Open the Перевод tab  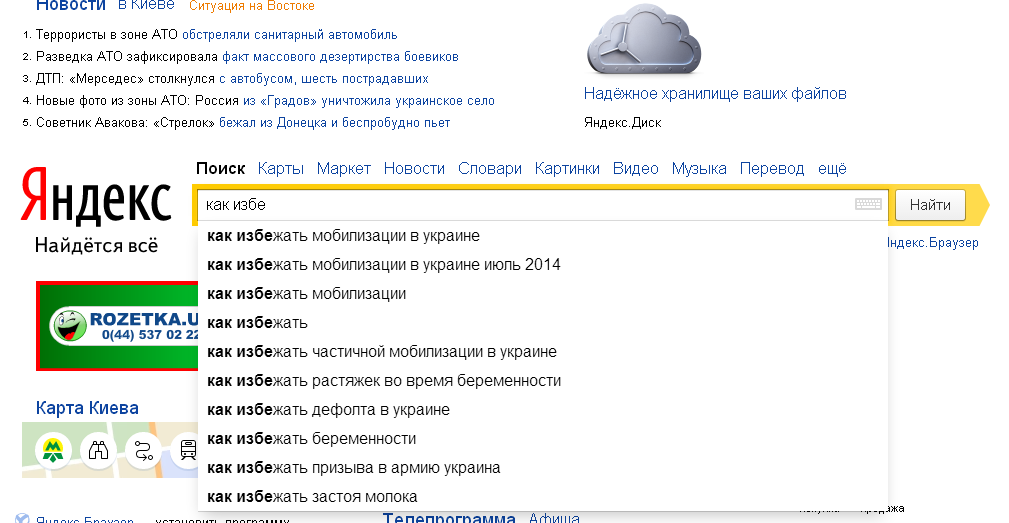[772, 169]
